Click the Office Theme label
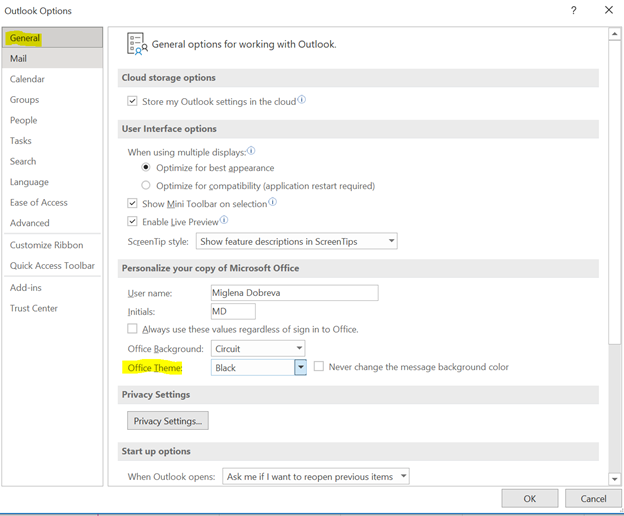624x516 pixels. [x=154, y=368]
